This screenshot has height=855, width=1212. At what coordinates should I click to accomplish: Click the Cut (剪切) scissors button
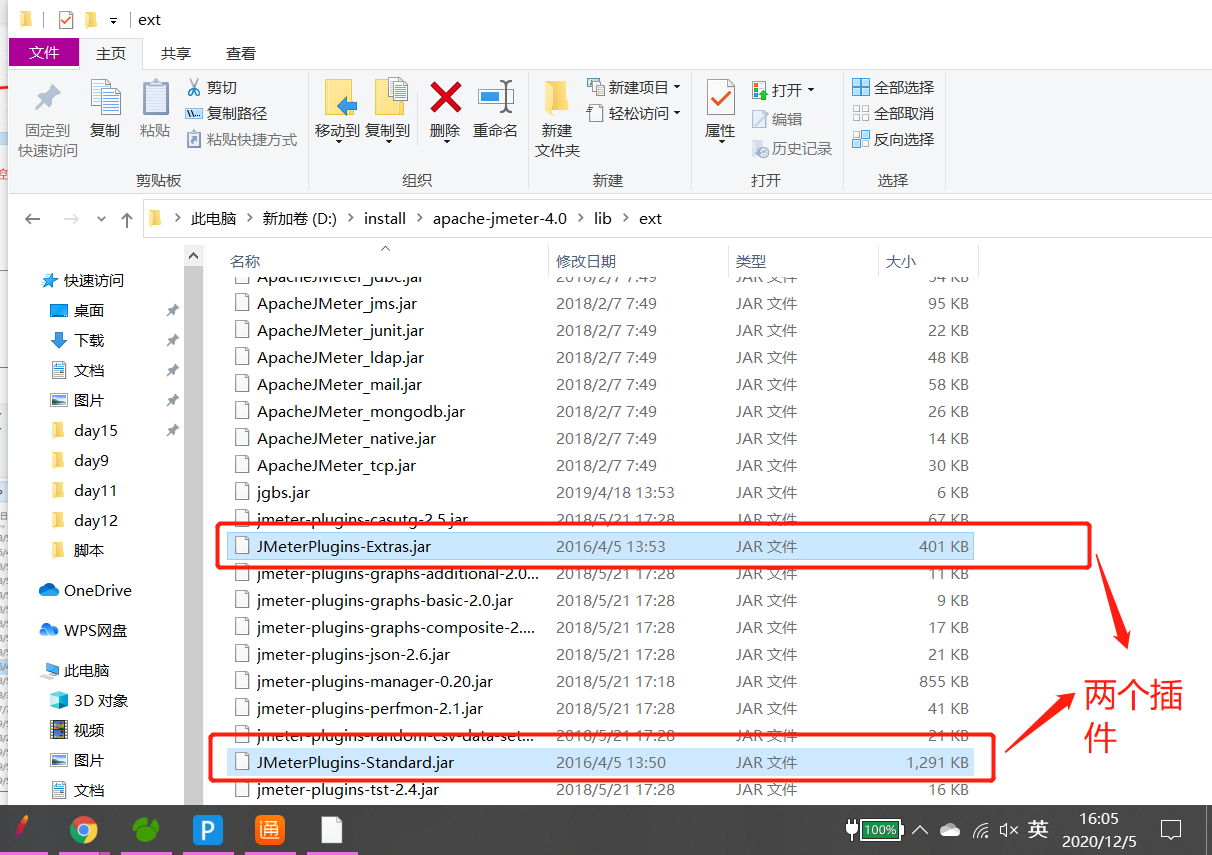(x=212, y=88)
